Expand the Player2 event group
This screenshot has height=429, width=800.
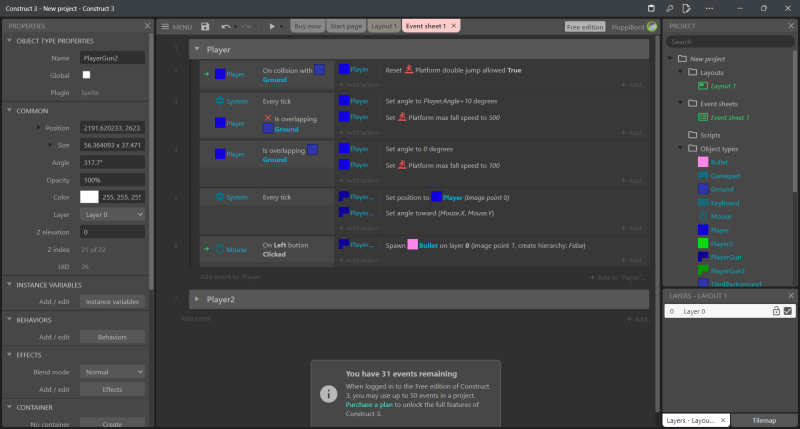pyautogui.click(x=197, y=299)
